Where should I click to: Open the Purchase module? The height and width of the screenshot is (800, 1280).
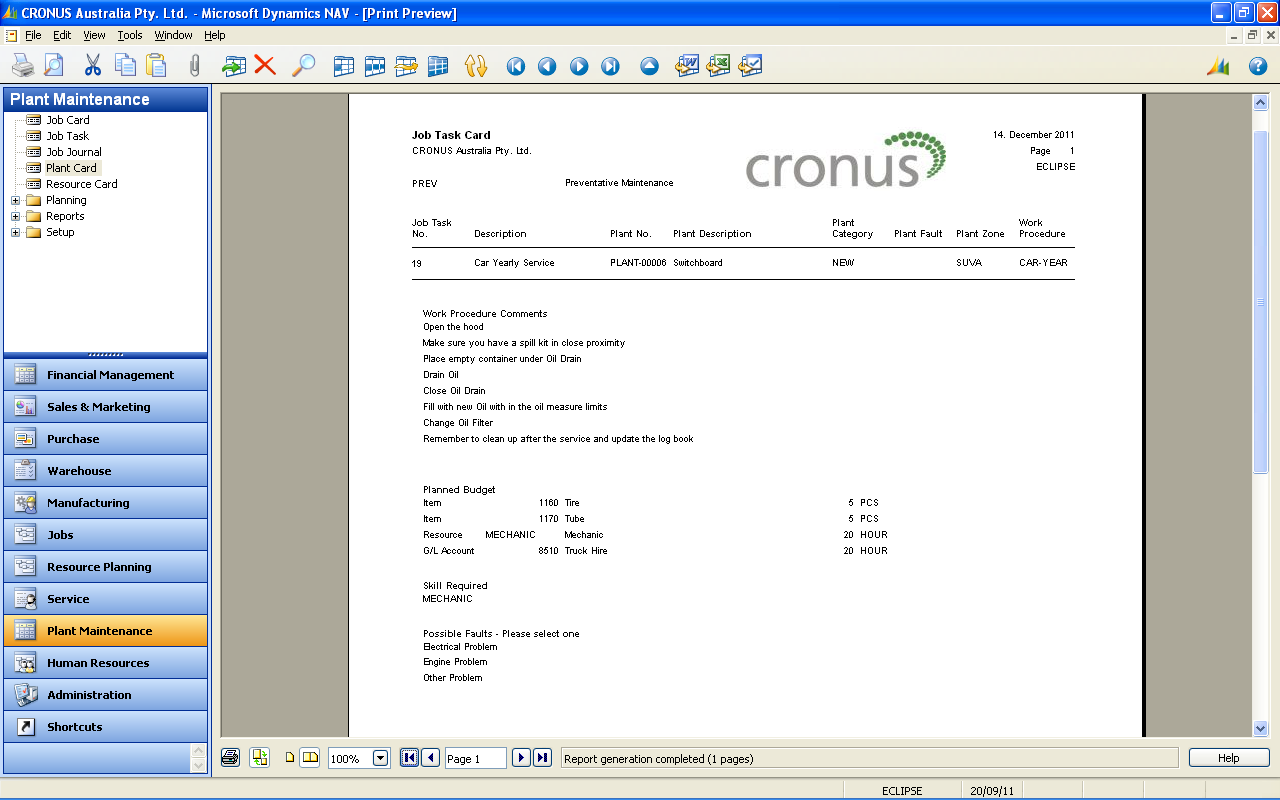pyautogui.click(x=106, y=439)
